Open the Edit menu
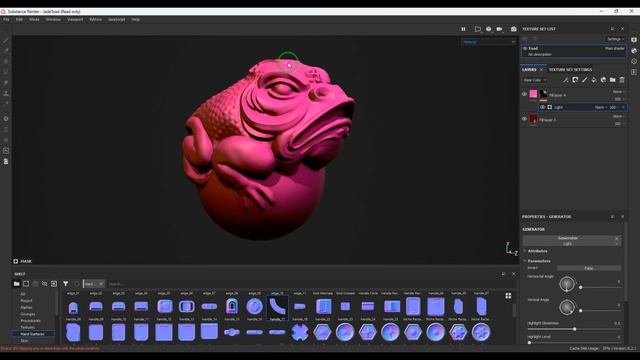The width and height of the screenshot is (640, 360). click(x=19, y=19)
